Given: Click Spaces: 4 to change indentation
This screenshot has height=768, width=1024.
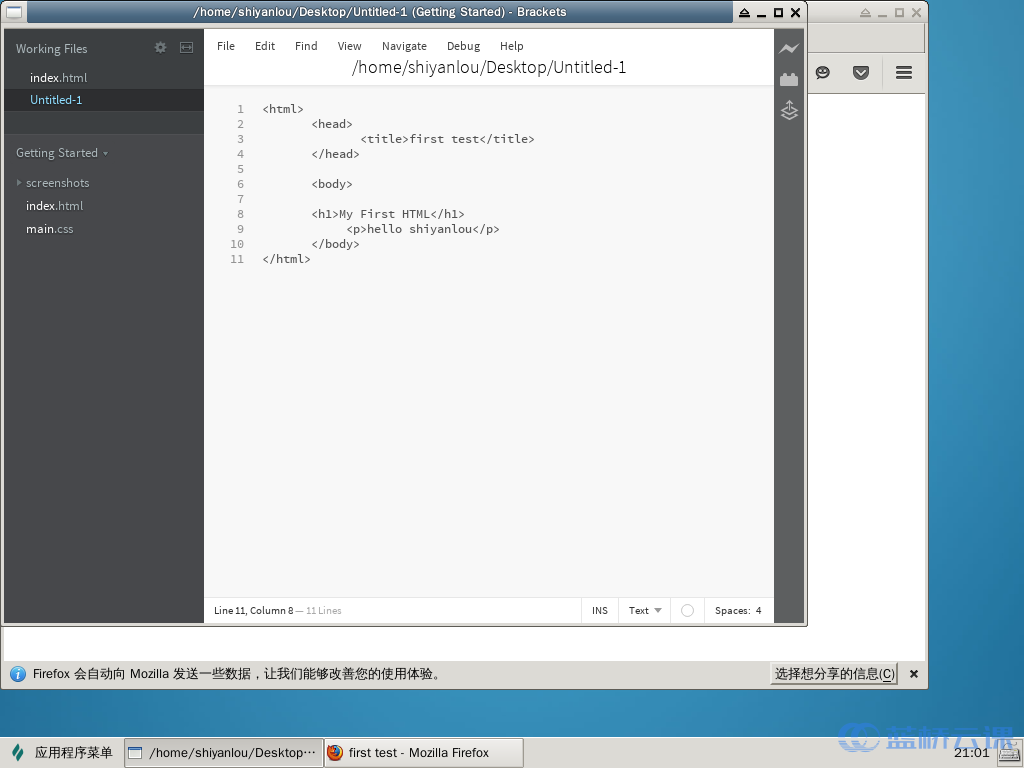Looking at the screenshot, I should (x=738, y=610).
